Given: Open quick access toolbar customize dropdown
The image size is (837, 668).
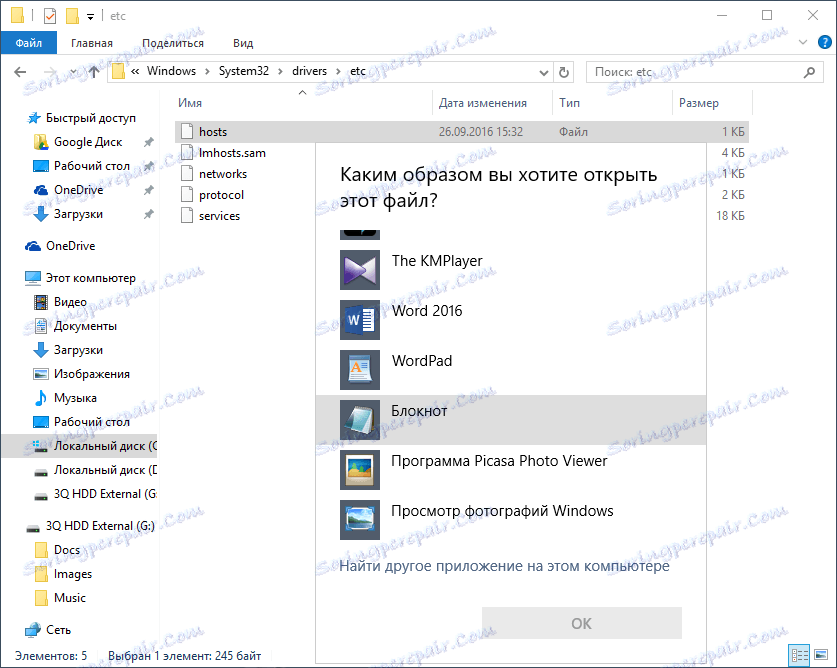Looking at the screenshot, I should point(90,17).
